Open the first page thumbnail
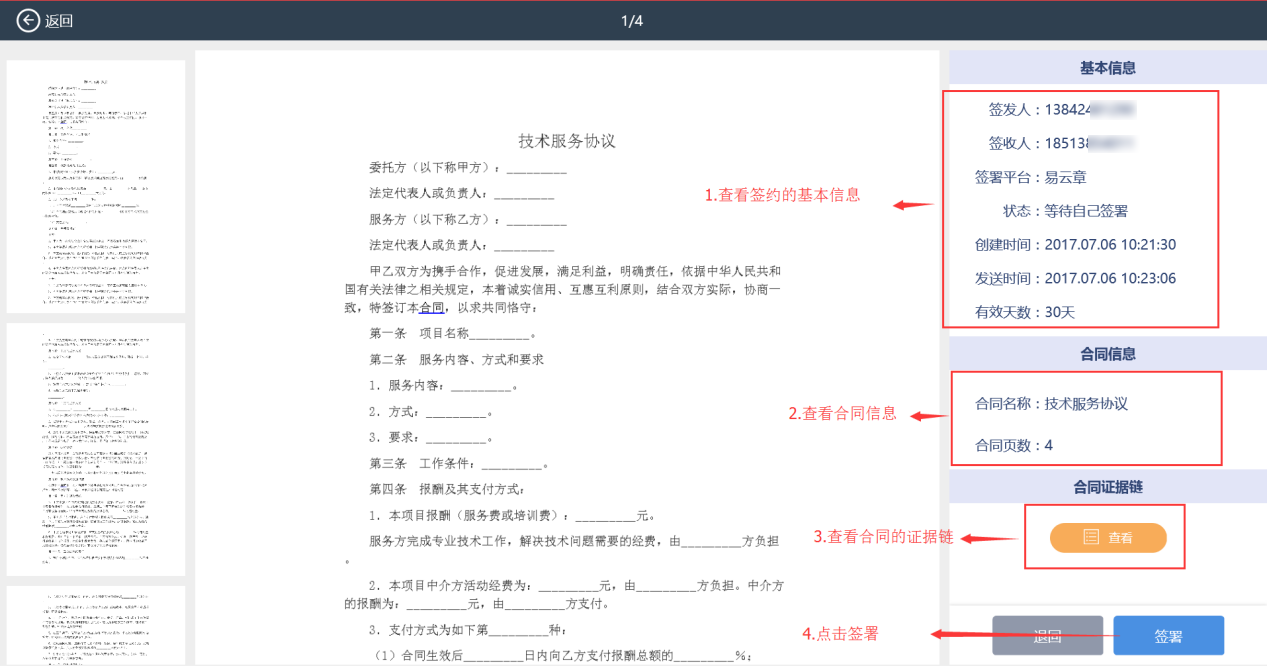Viewport: 1267px width, 666px height. (96, 187)
